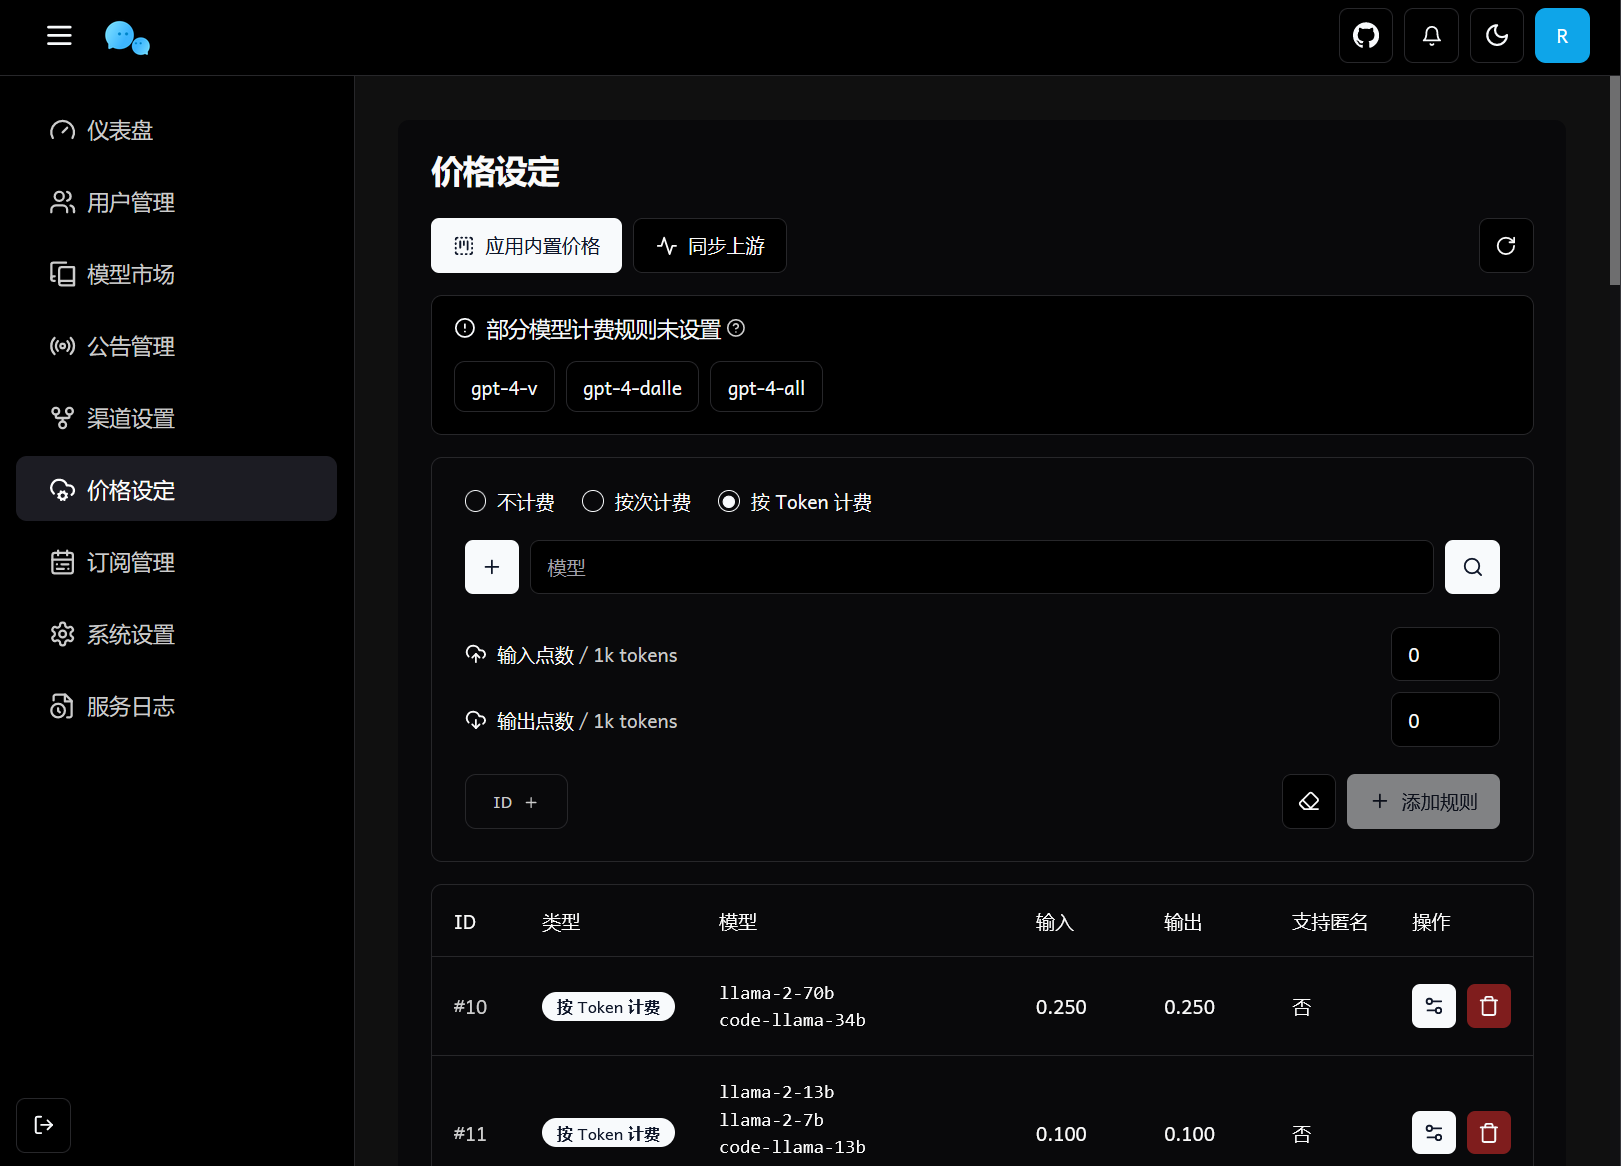Open the GitHub repository icon
The height and width of the screenshot is (1166, 1621).
(x=1365, y=35)
